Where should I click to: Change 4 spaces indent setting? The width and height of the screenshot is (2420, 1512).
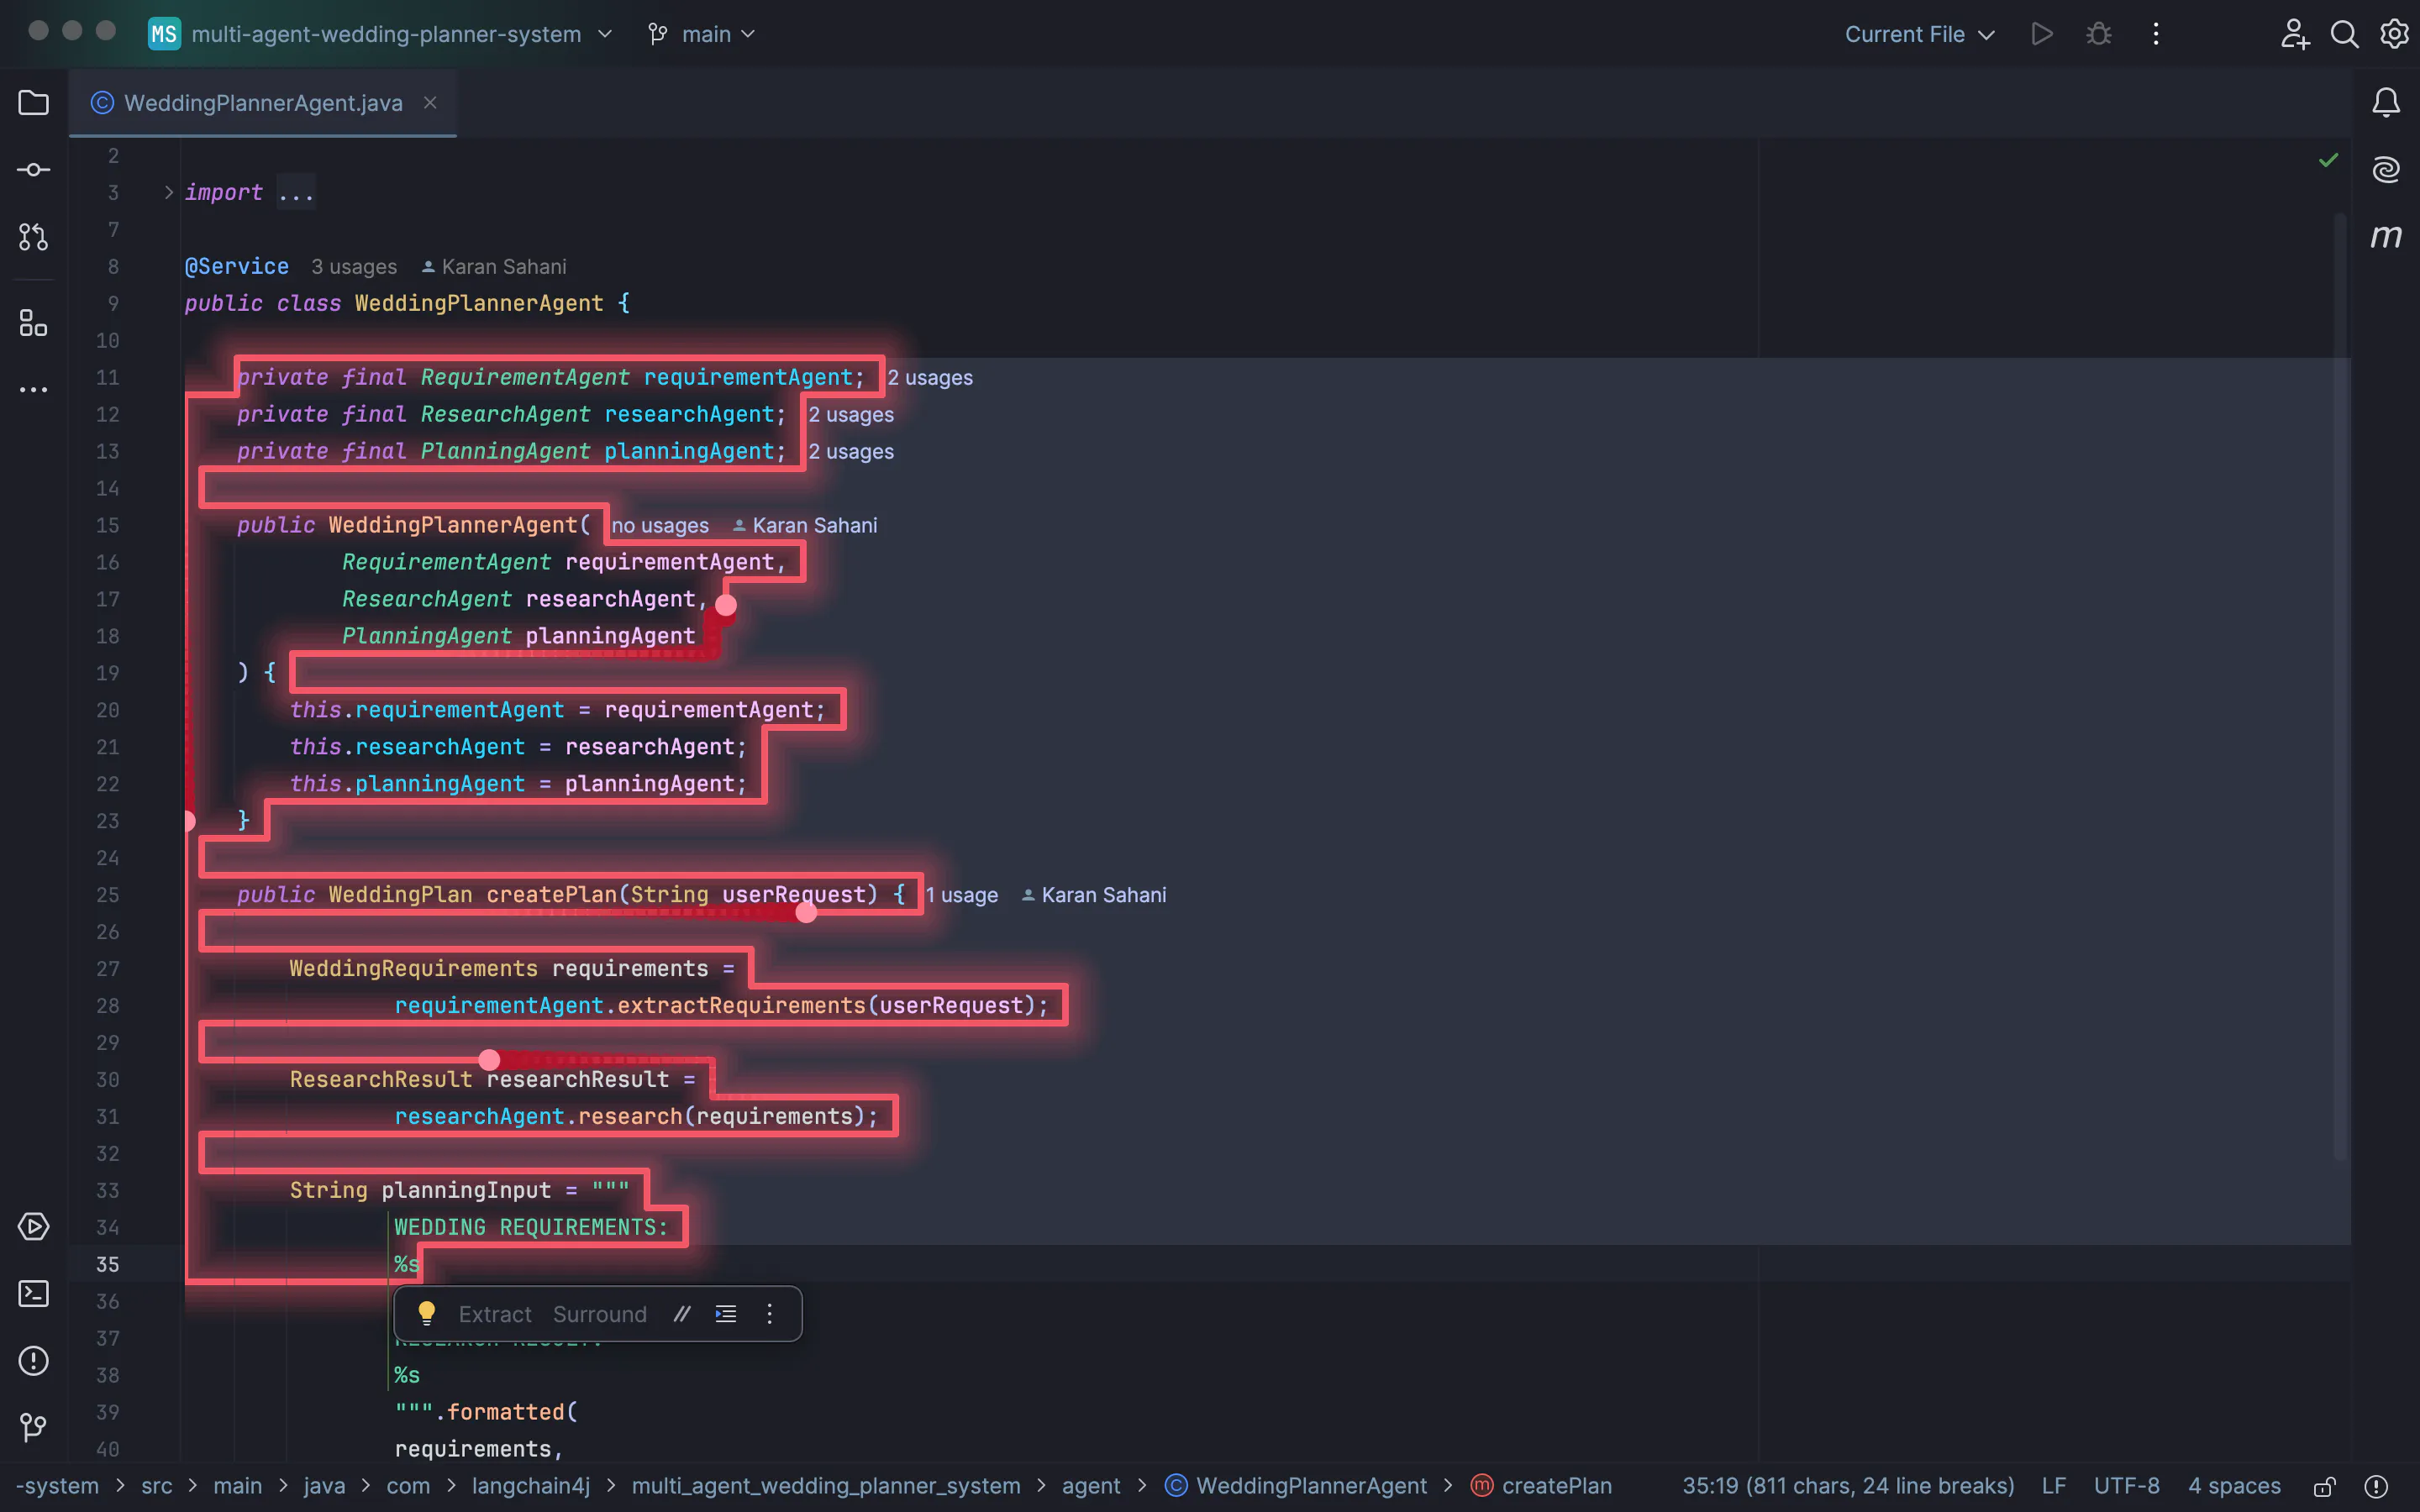pos(2234,1486)
